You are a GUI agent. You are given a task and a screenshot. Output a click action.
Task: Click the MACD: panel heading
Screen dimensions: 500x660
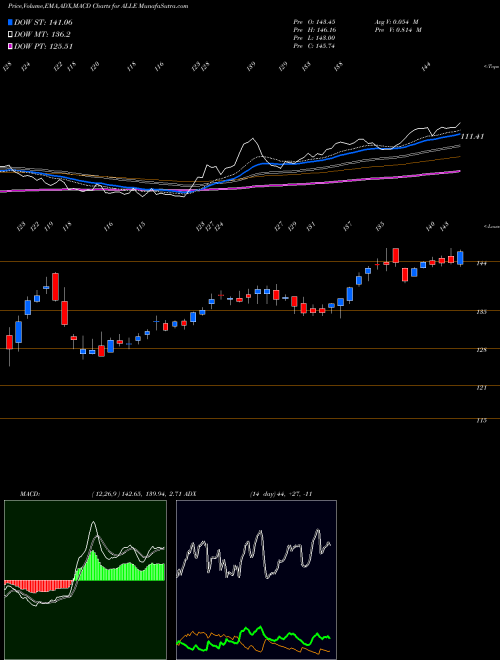[29, 494]
